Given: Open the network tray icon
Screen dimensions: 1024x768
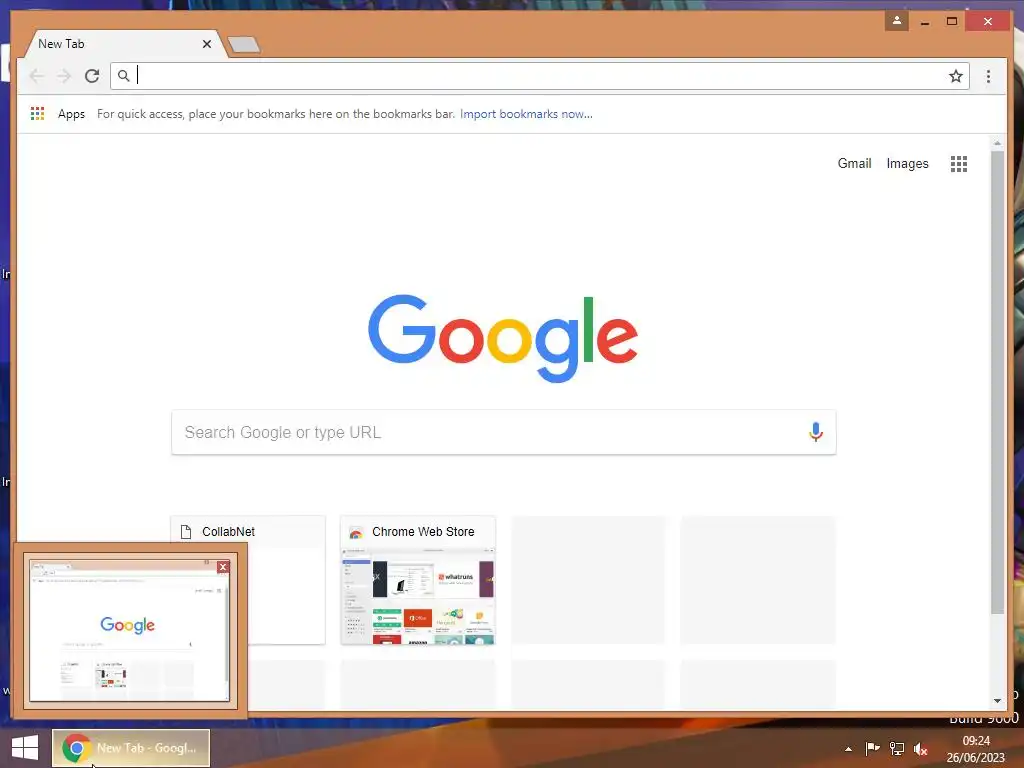Looking at the screenshot, I should pyautogui.click(x=897, y=748).
